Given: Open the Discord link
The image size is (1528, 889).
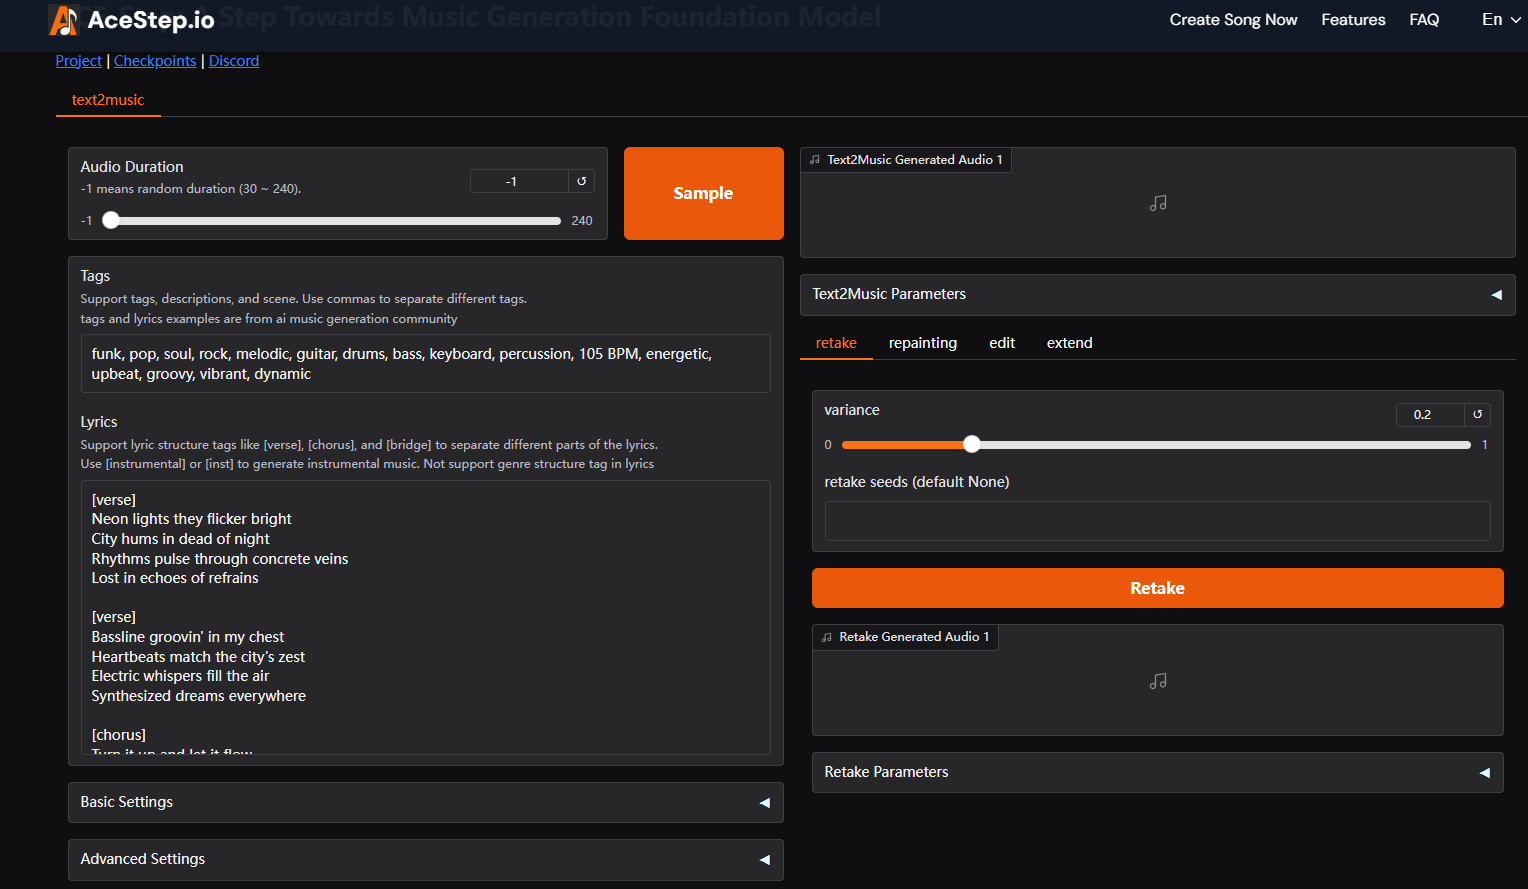Looking at the screenshot, I should [x=234, y=61].
